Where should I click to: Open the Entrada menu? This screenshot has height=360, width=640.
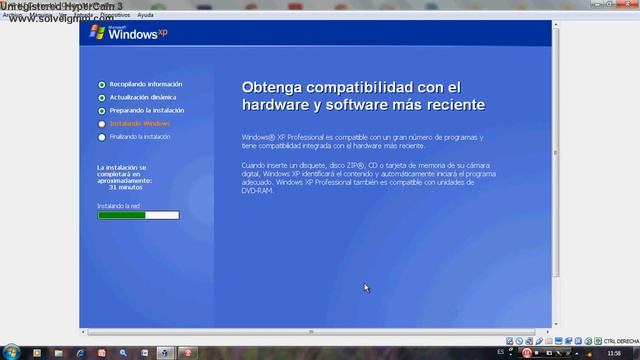coord(83,15)
